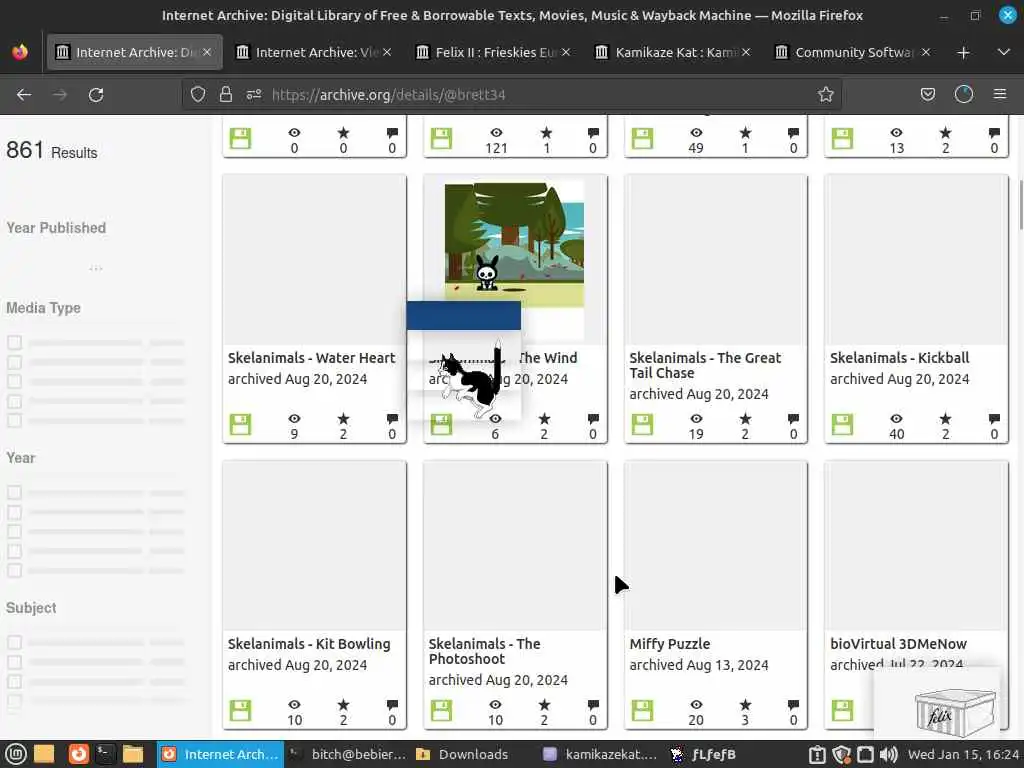Click the Felix box widget
The width and height of the screenshot is (1024, 768).
(x=955, y=712)
